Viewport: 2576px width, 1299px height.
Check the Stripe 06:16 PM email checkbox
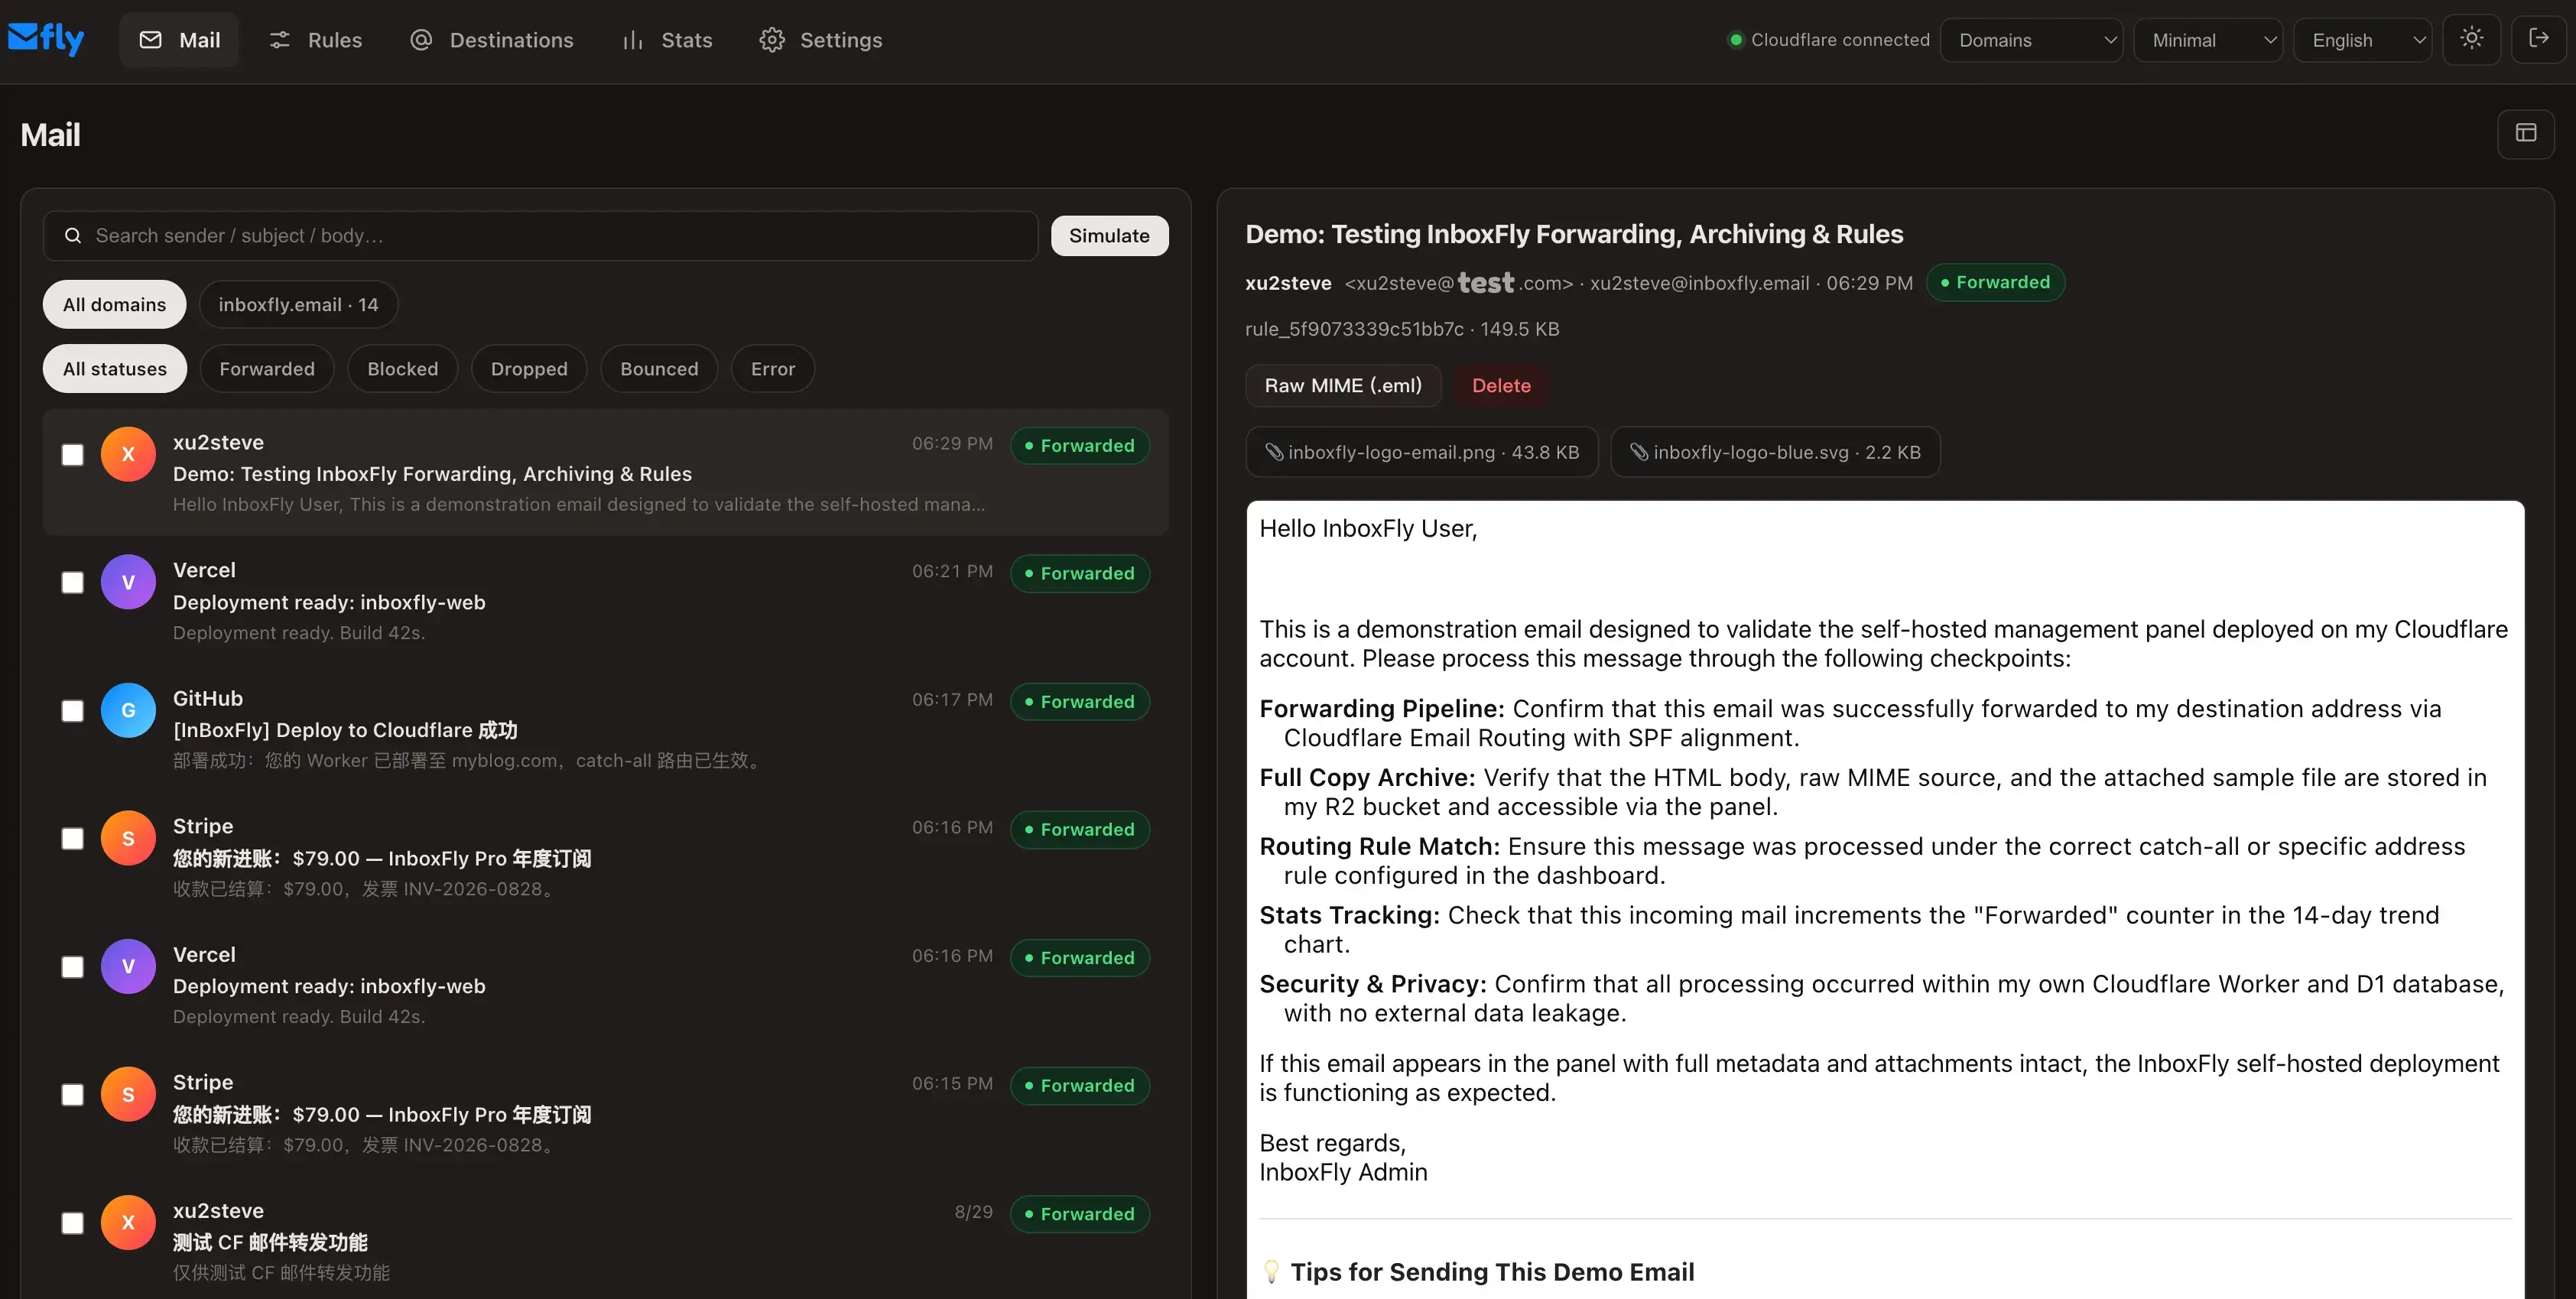click(x=73, y=839)
